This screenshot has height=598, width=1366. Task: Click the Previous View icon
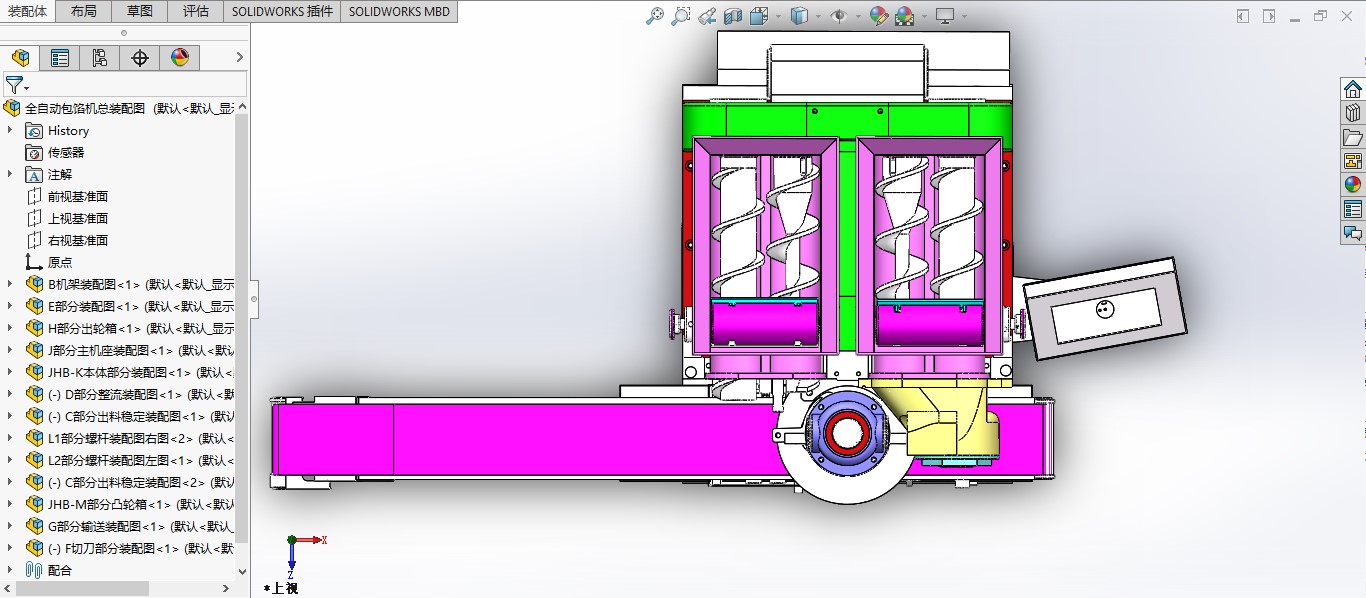[x=707, y=16]
